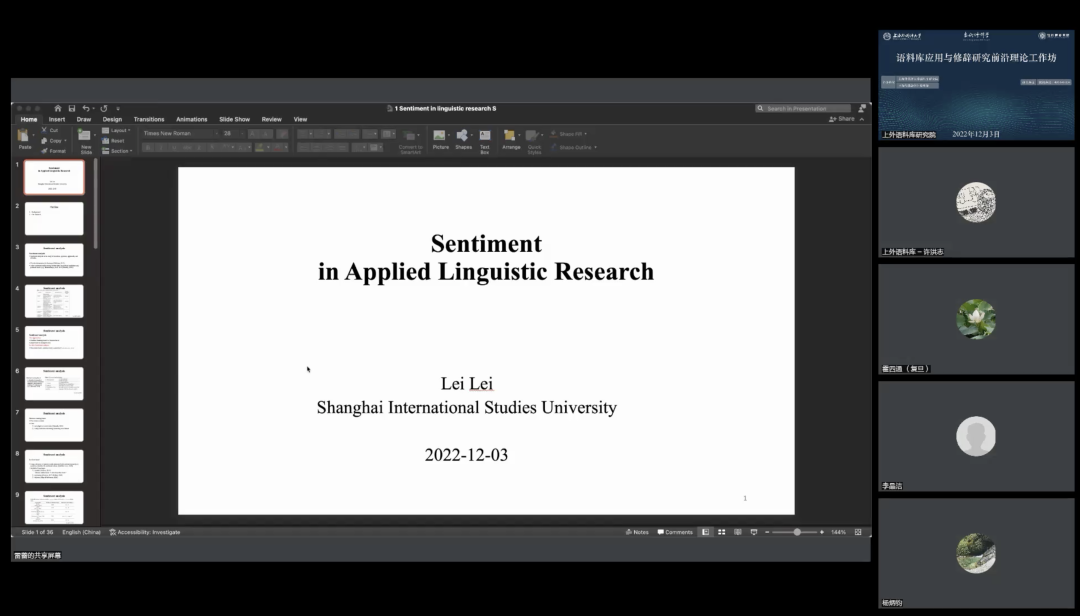
Task: Click the Home icon in title bar
Action: click(58, 108)
